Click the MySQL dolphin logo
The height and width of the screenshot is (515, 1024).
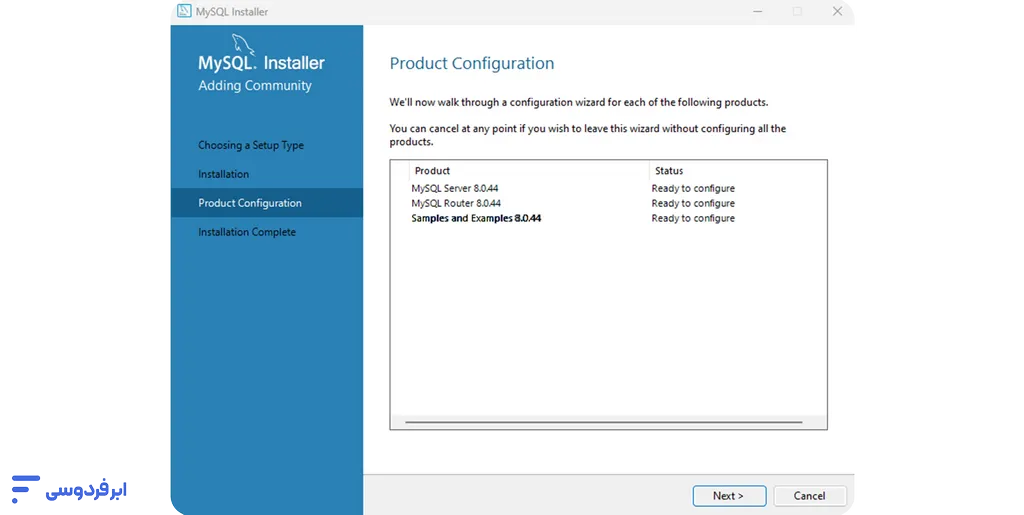pos(243,45)
